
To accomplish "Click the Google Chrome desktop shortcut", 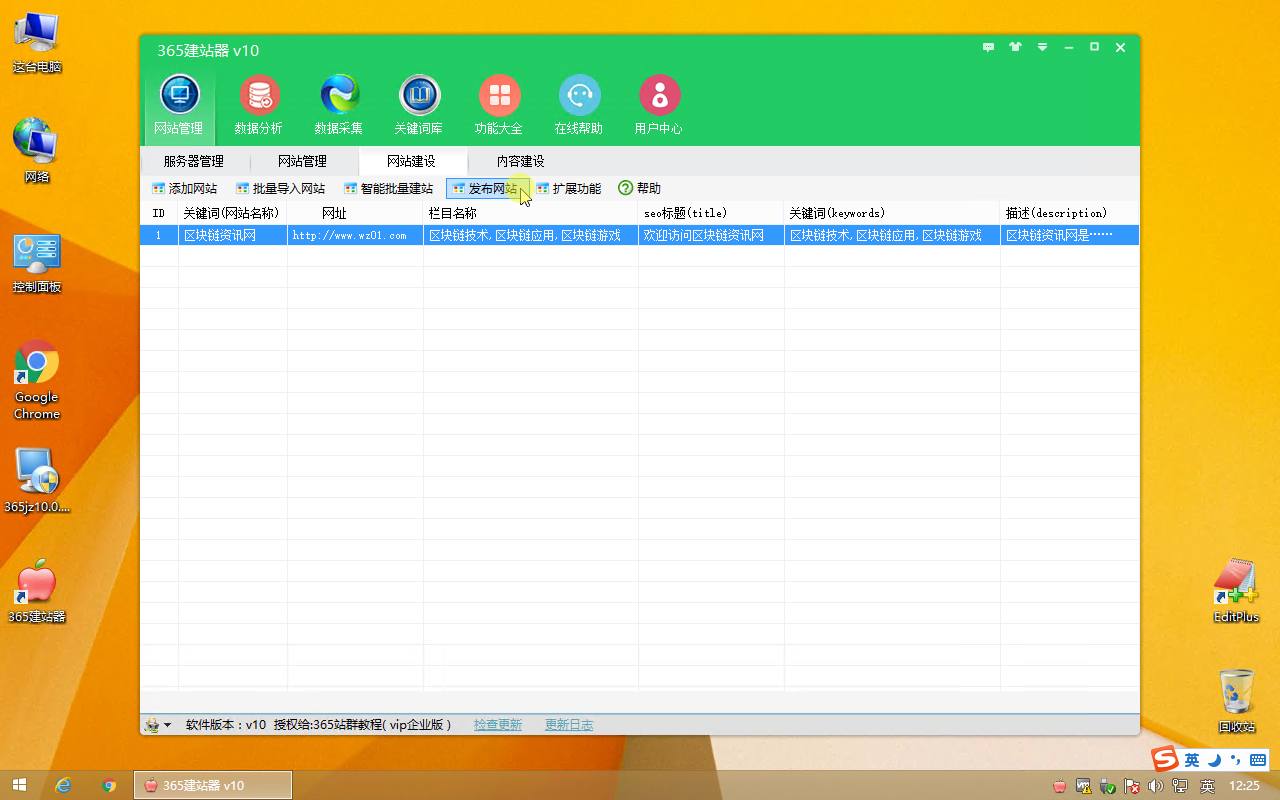I will (37, 380).
